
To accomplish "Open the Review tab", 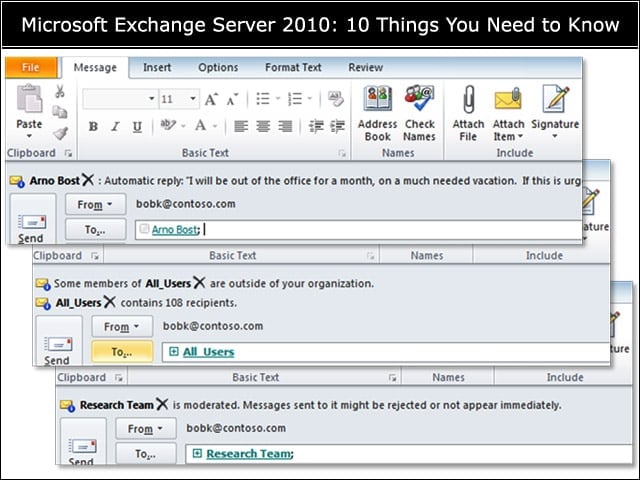I will tap(365, 67).
